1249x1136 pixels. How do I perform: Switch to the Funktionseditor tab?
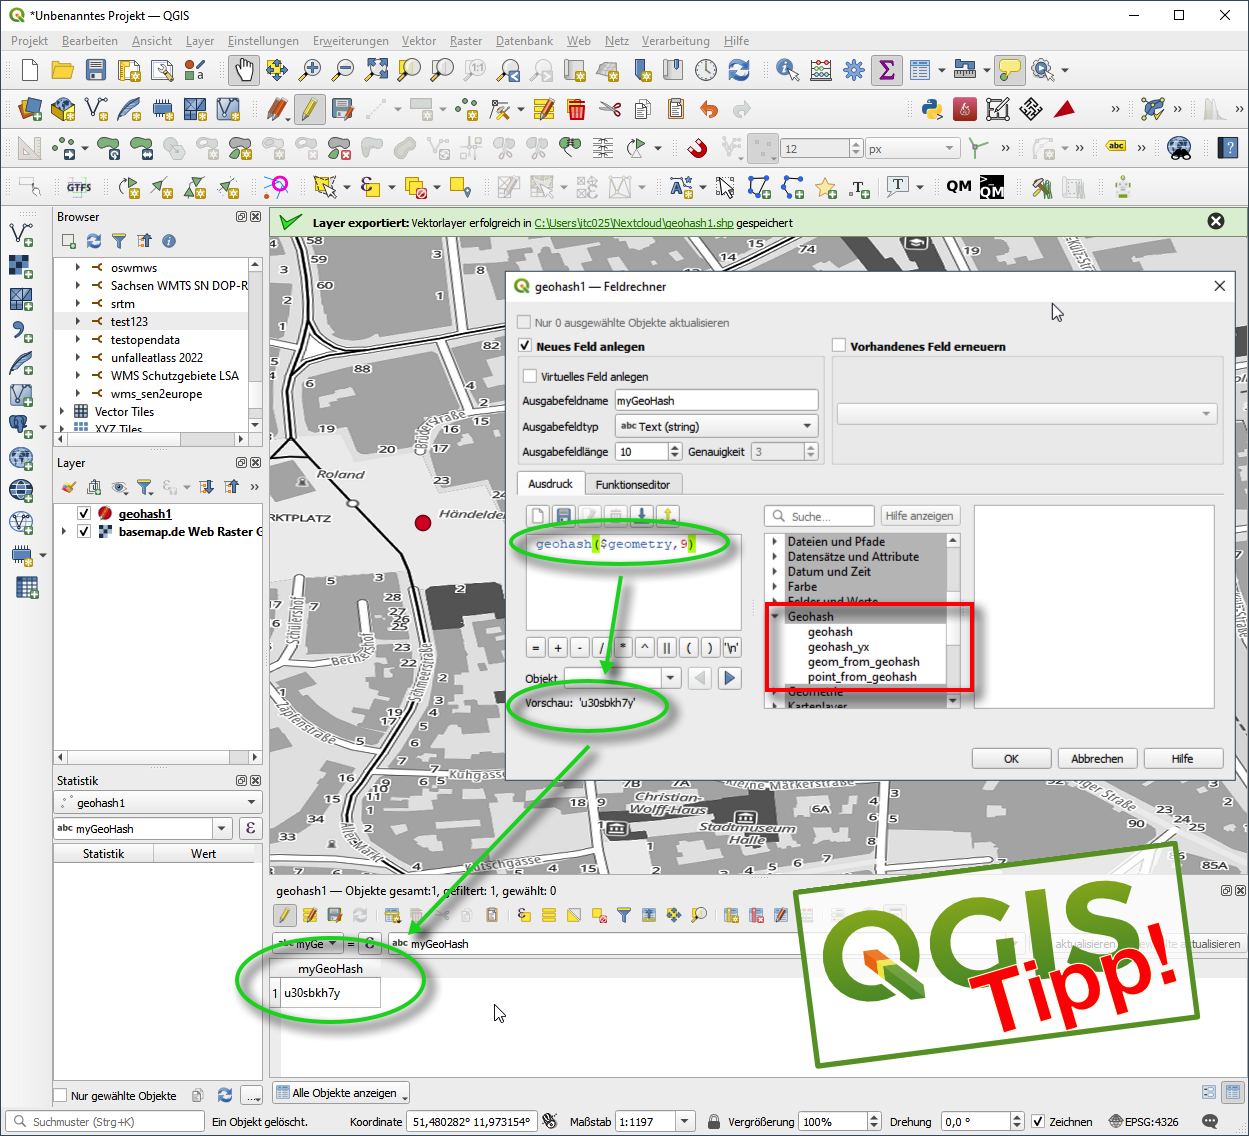click(633, 484)
